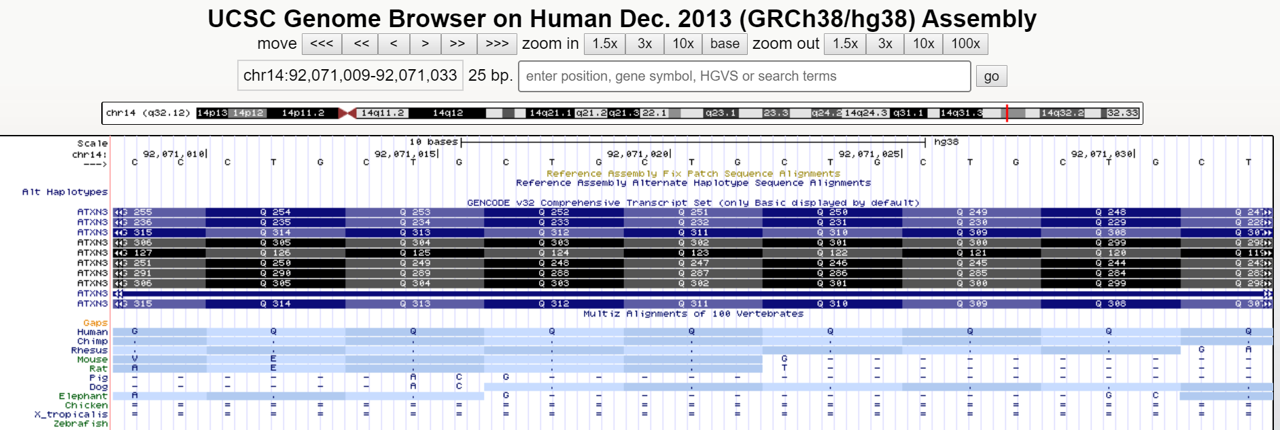Click codon Q 254 in top ATXN3 transcript

pos(275,212)
